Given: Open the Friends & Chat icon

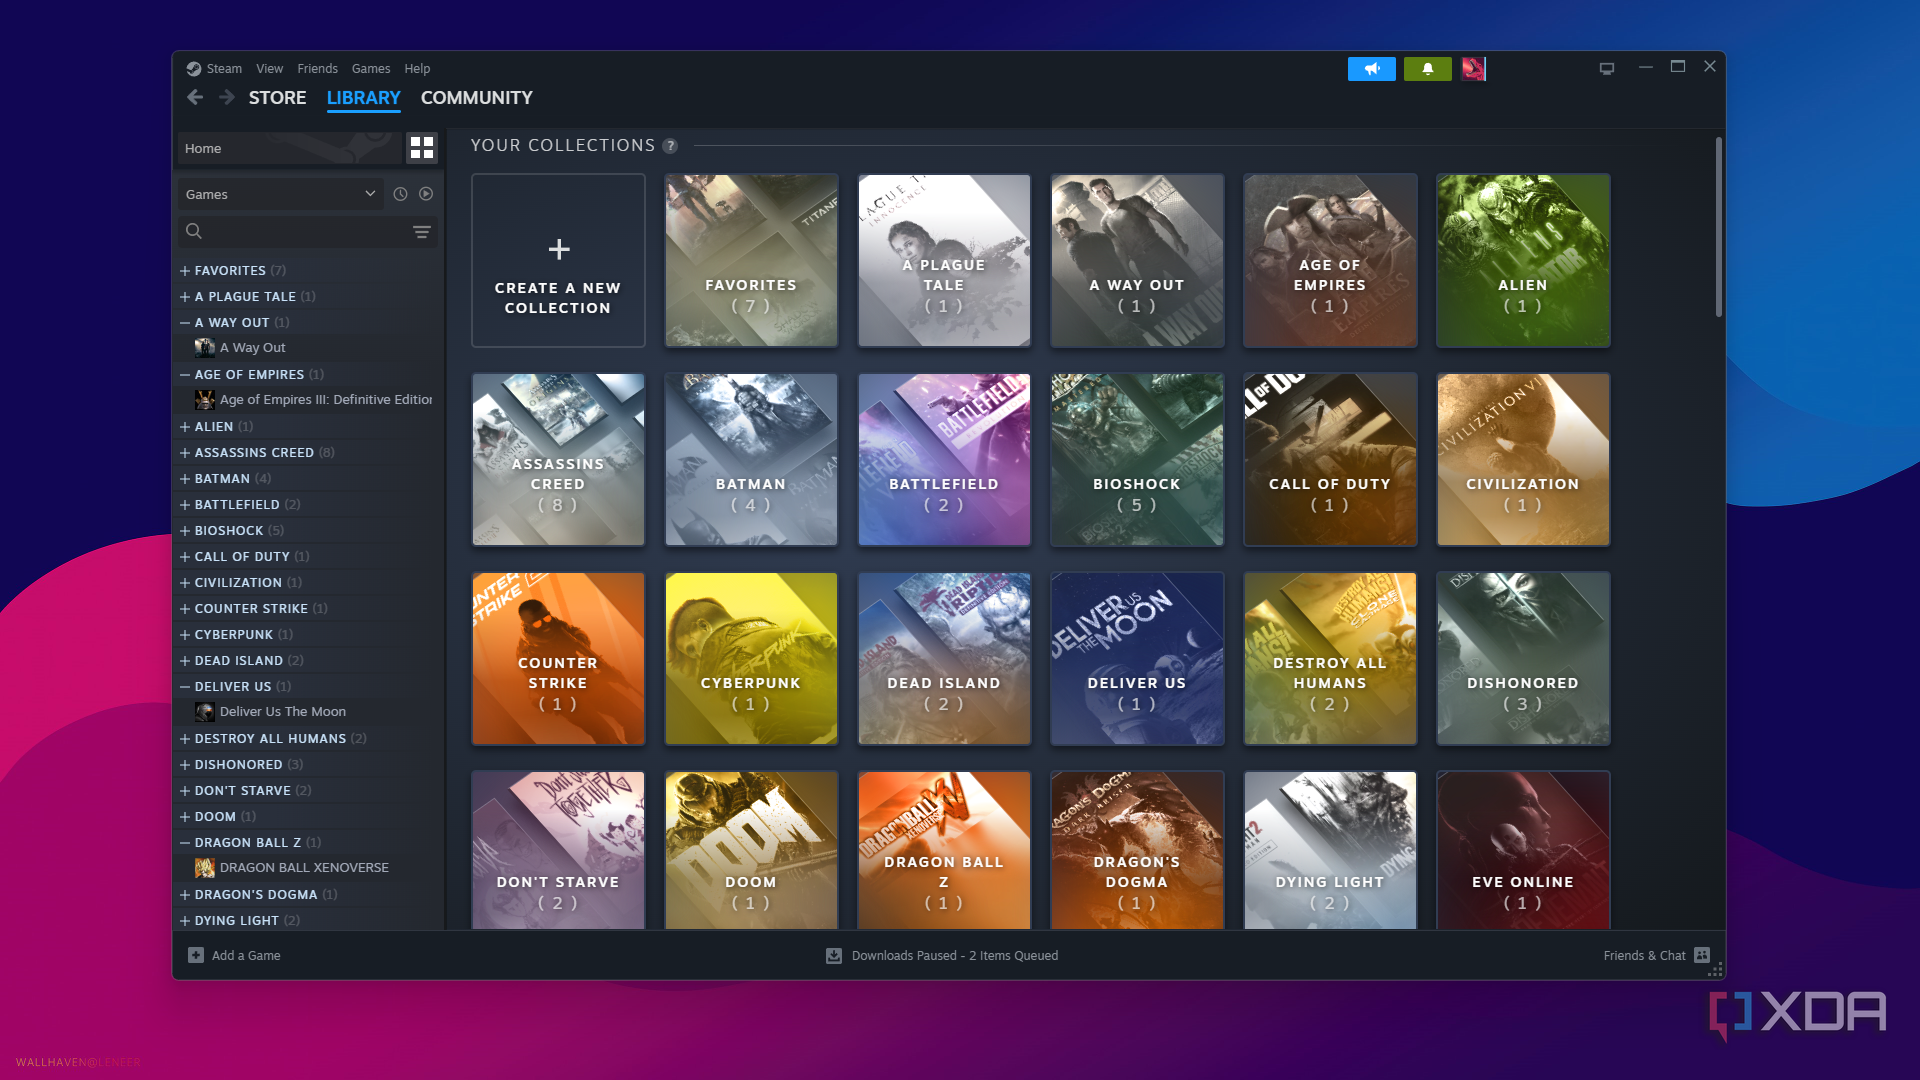Looking at the screenshot, I should point(1702,955).
